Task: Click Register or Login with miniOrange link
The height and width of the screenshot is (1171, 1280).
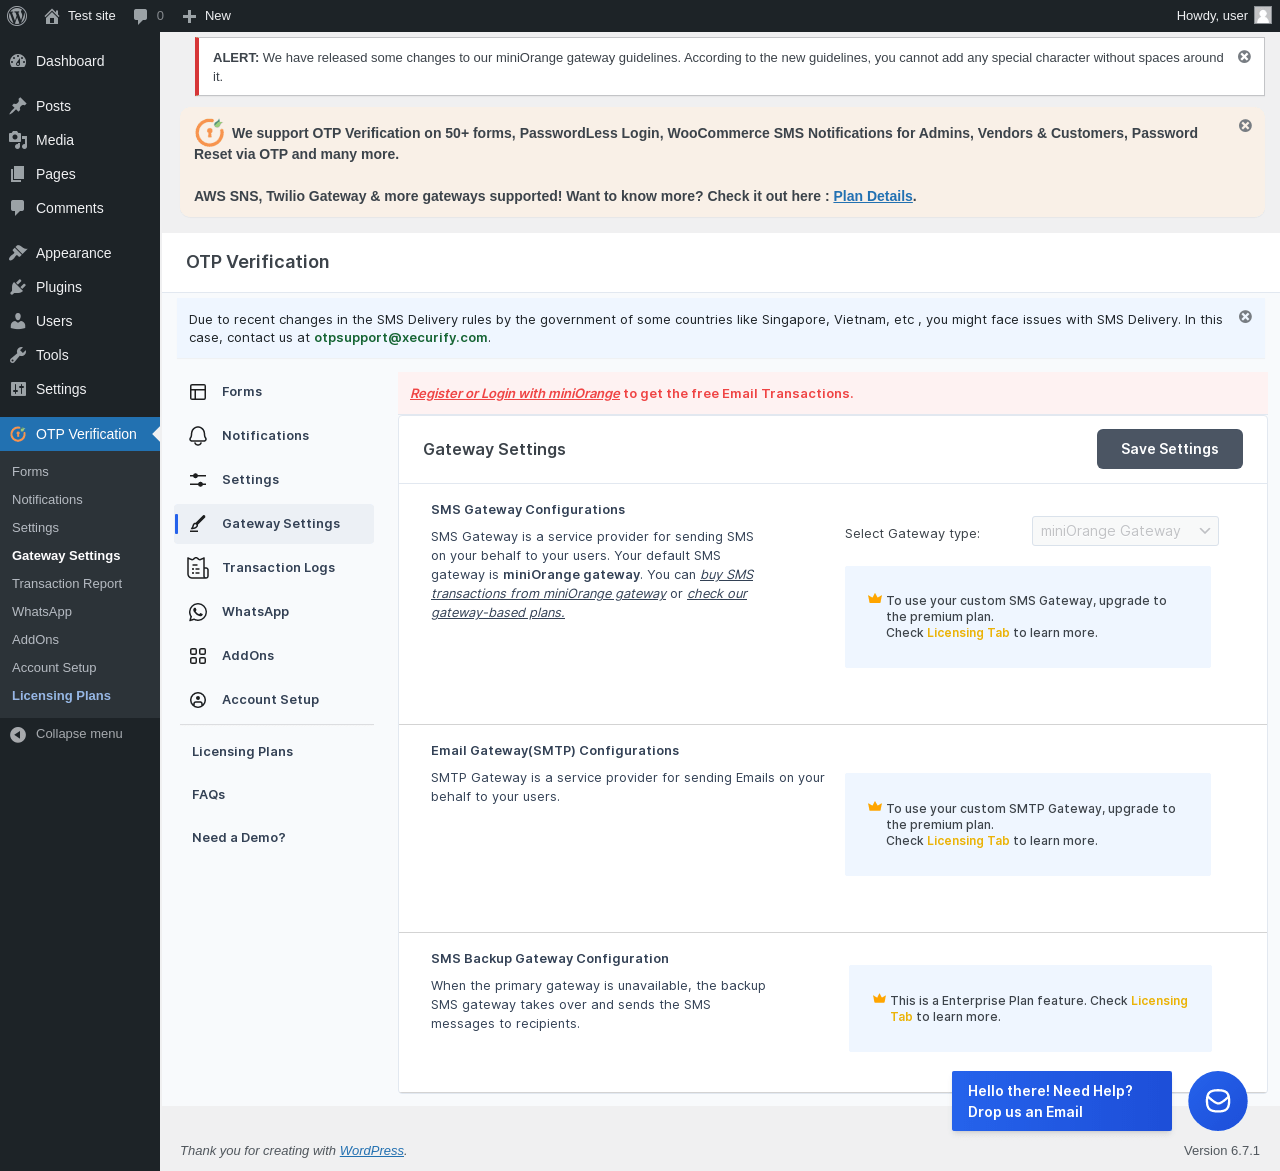Action: [515, 394]
